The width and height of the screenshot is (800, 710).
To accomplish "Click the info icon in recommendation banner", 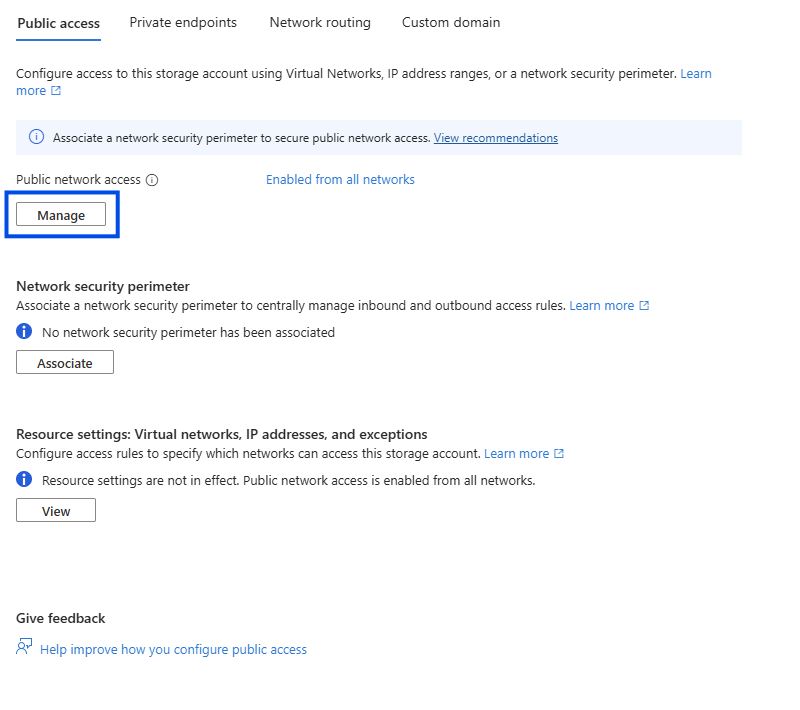I will tap(36, 138).
